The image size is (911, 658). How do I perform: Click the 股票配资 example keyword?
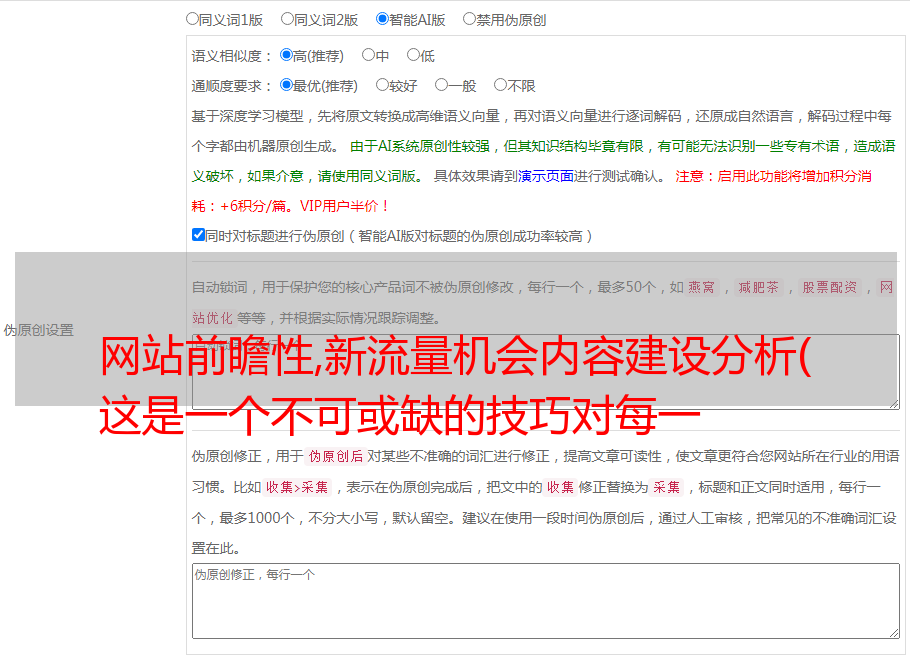click(830, 287)
